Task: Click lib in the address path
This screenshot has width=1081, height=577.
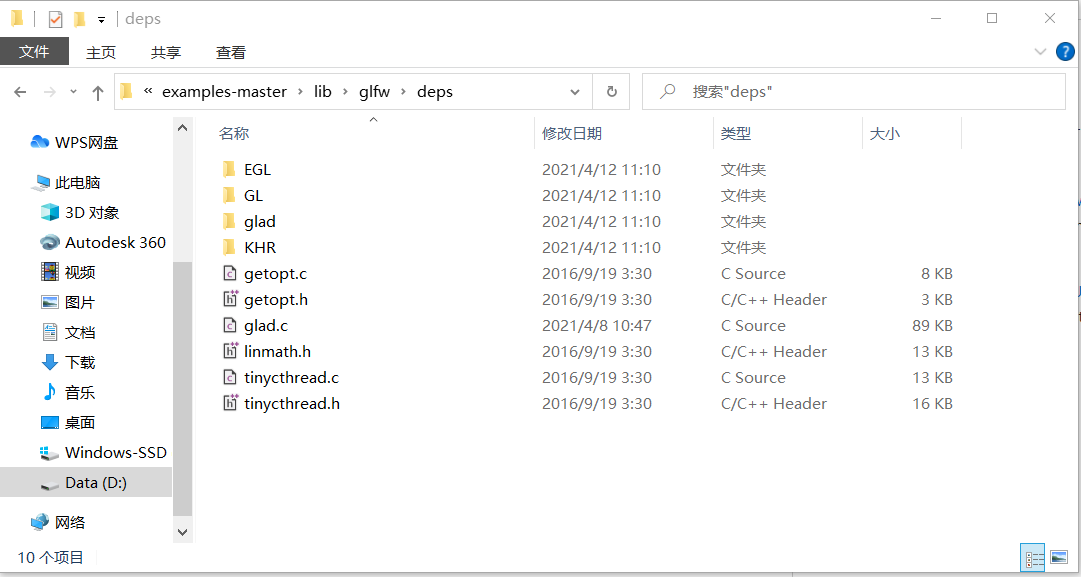Action: click(323, 92)
